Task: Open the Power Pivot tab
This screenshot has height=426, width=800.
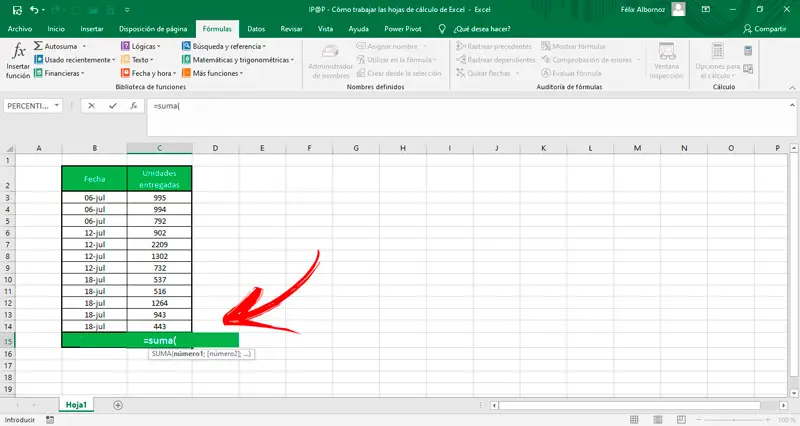Action: (x=403, y=29)
